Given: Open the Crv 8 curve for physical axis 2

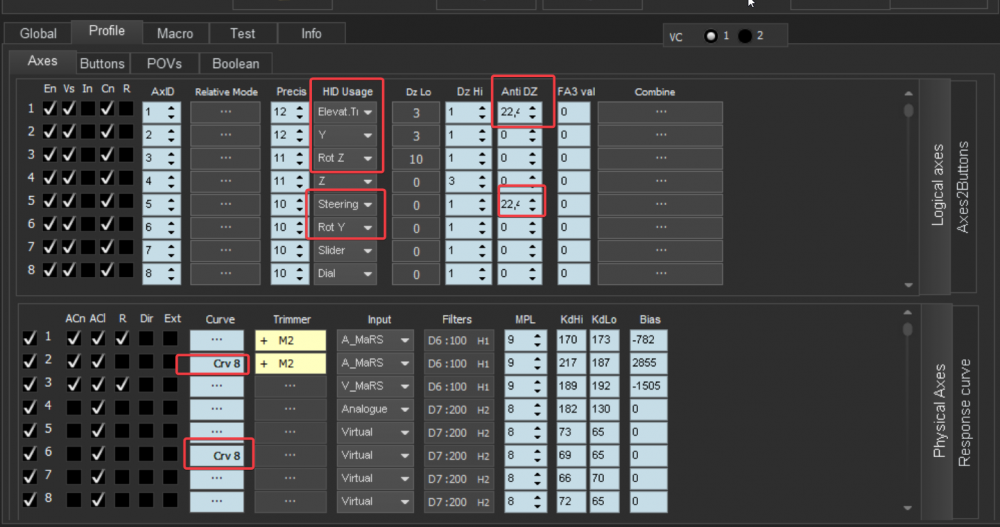Looking at the screenshot, I should point(218,363).
